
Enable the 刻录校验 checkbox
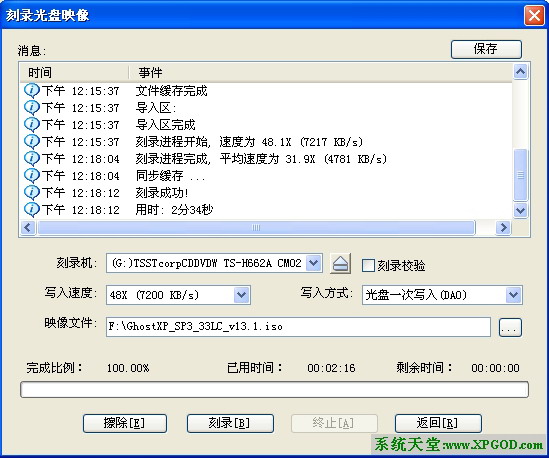pos(368,265)
